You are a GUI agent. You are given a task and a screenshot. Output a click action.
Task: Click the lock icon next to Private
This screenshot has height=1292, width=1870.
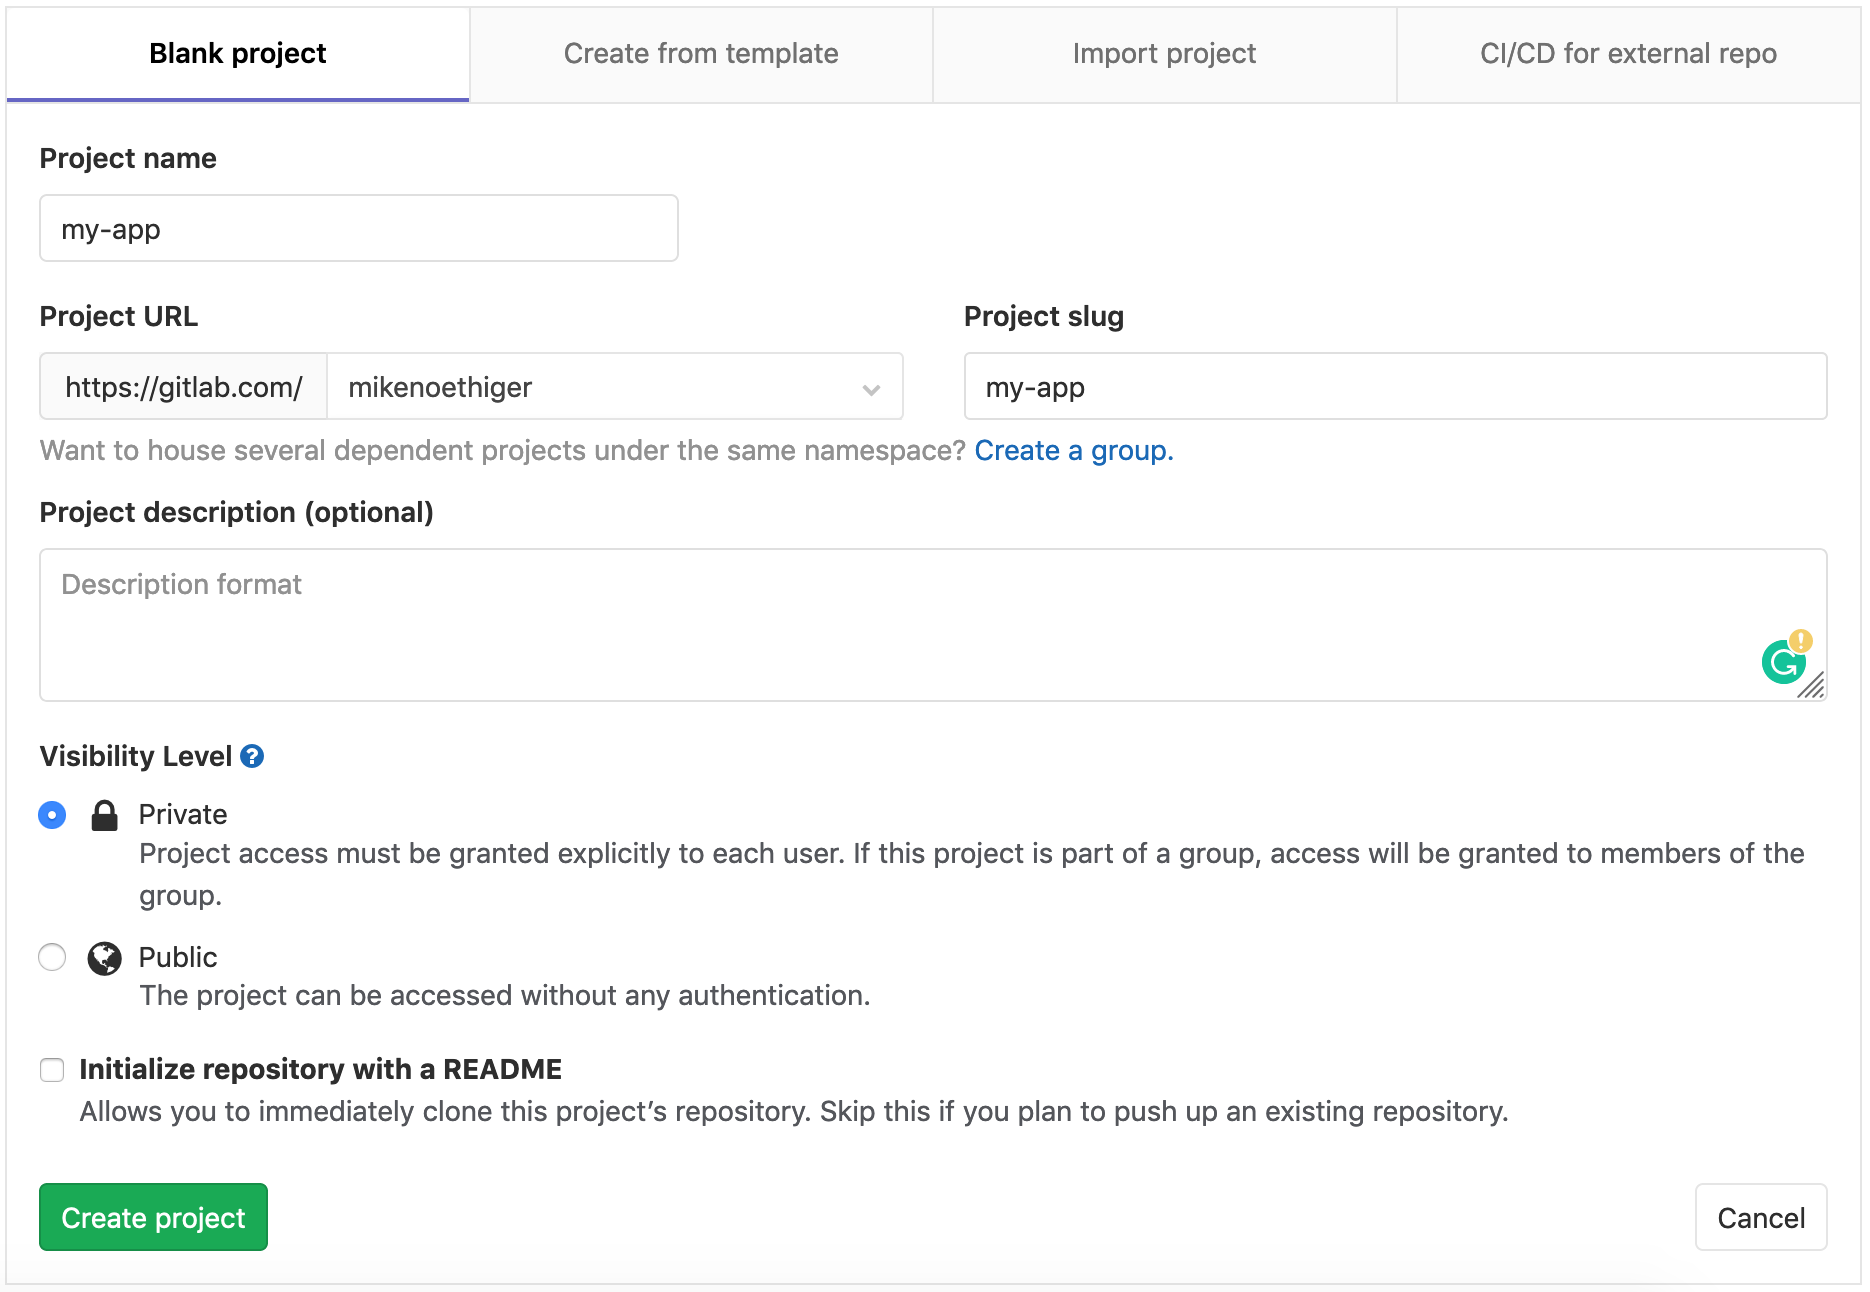[104, 814]
